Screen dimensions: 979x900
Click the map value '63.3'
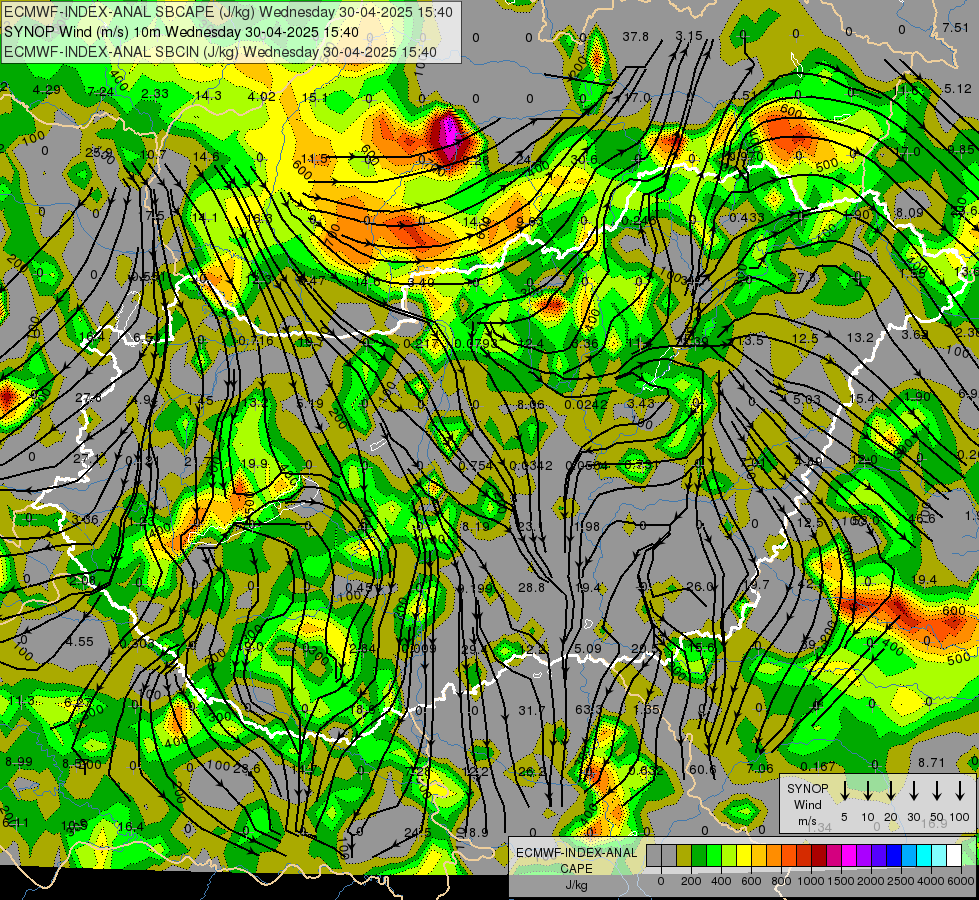pyautogui.click(x=588, y=710)
